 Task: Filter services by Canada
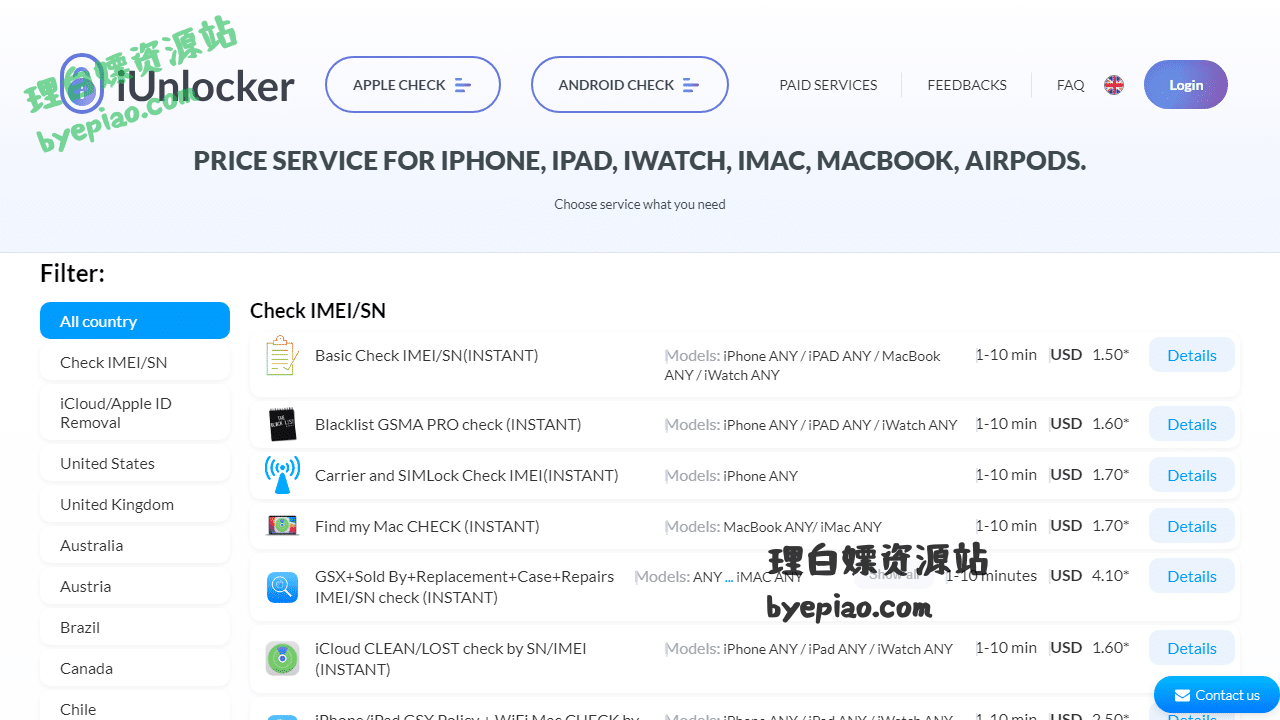click(x=135, y=668)
